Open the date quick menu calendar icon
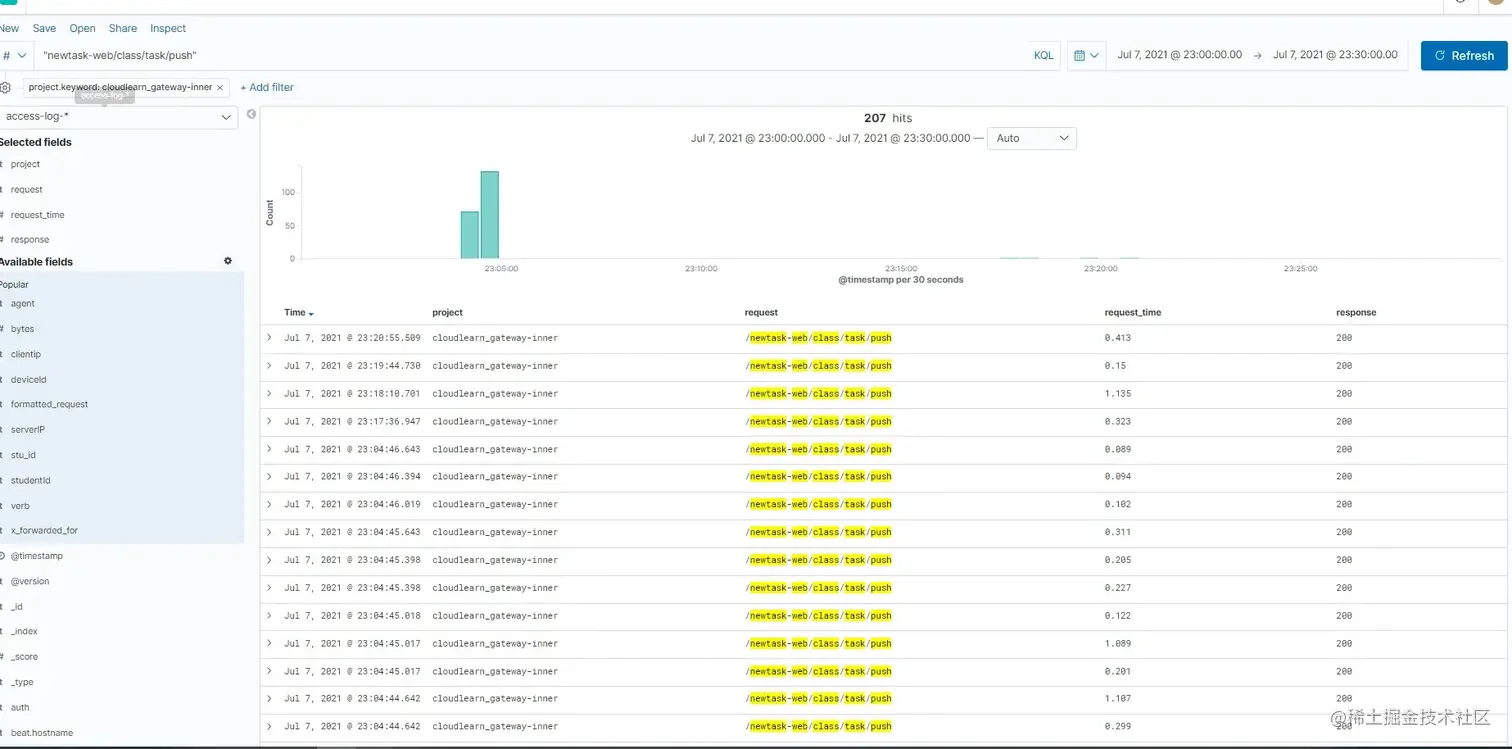Image resolution: width=1512 pixels, height=749 pixels. click(x=1086, y=56)
